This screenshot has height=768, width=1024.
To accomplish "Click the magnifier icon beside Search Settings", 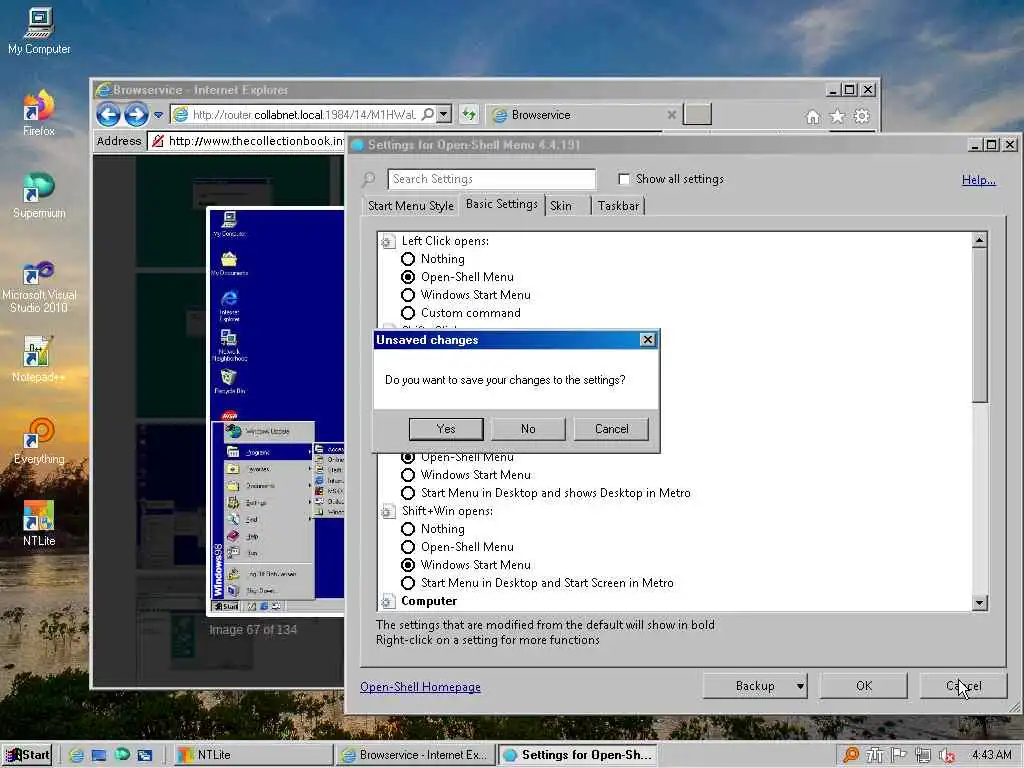I will pos(369,179).
